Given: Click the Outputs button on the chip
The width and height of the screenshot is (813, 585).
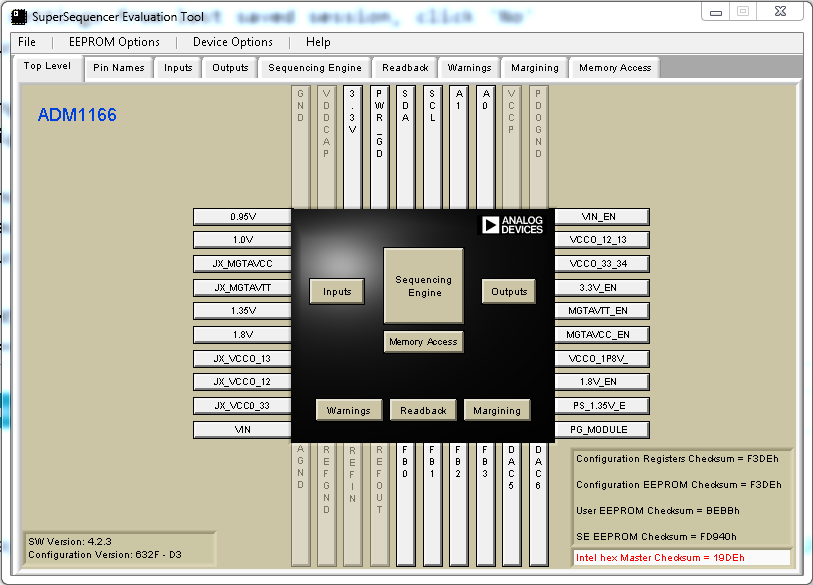Looking at the screenshot, I should point(509,291).
